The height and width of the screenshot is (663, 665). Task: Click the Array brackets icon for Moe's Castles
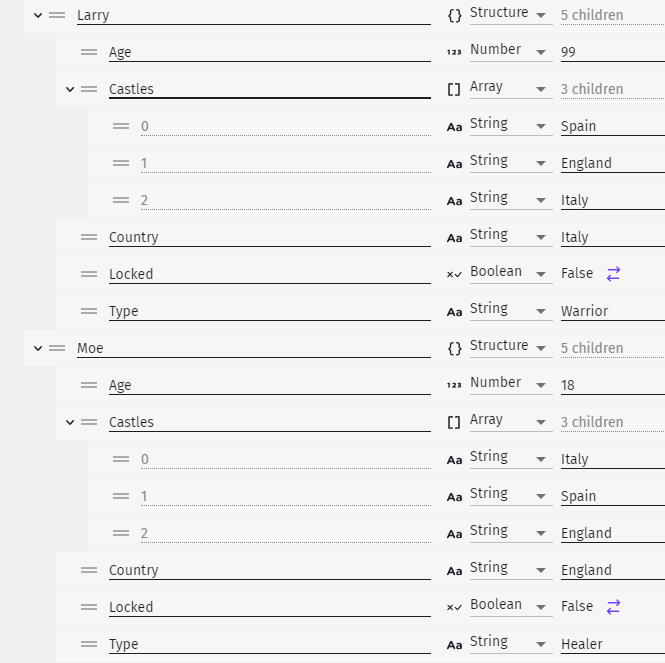(454, 422)
